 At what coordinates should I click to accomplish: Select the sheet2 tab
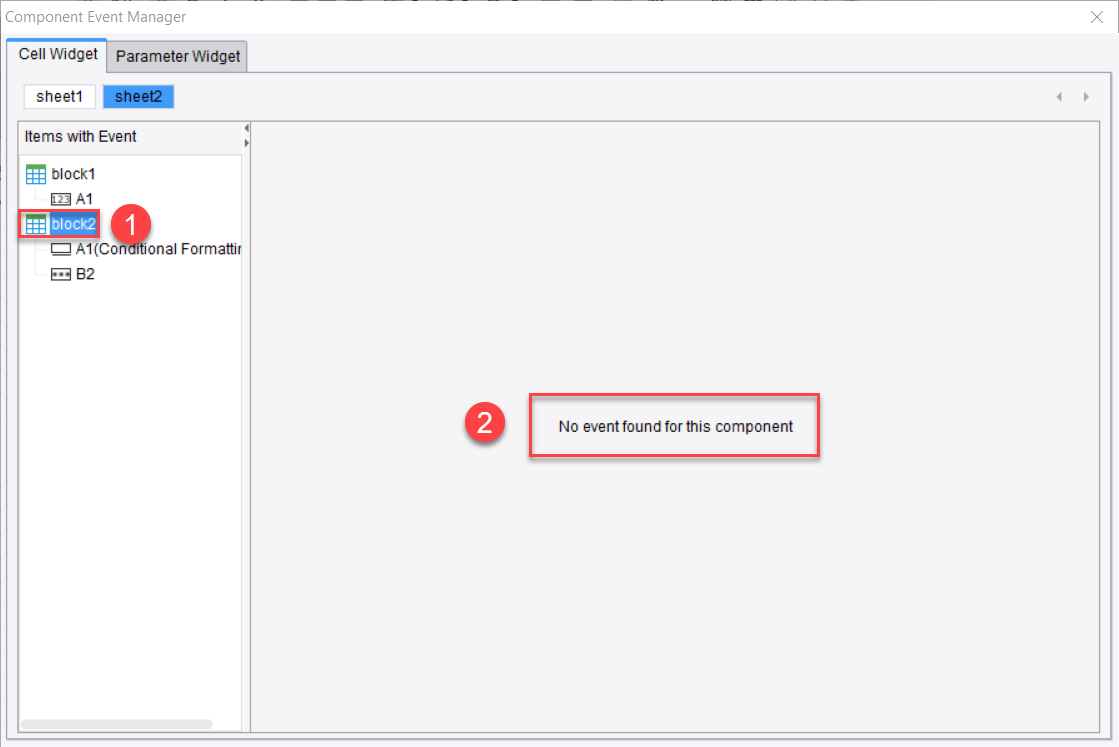(138, 96)
